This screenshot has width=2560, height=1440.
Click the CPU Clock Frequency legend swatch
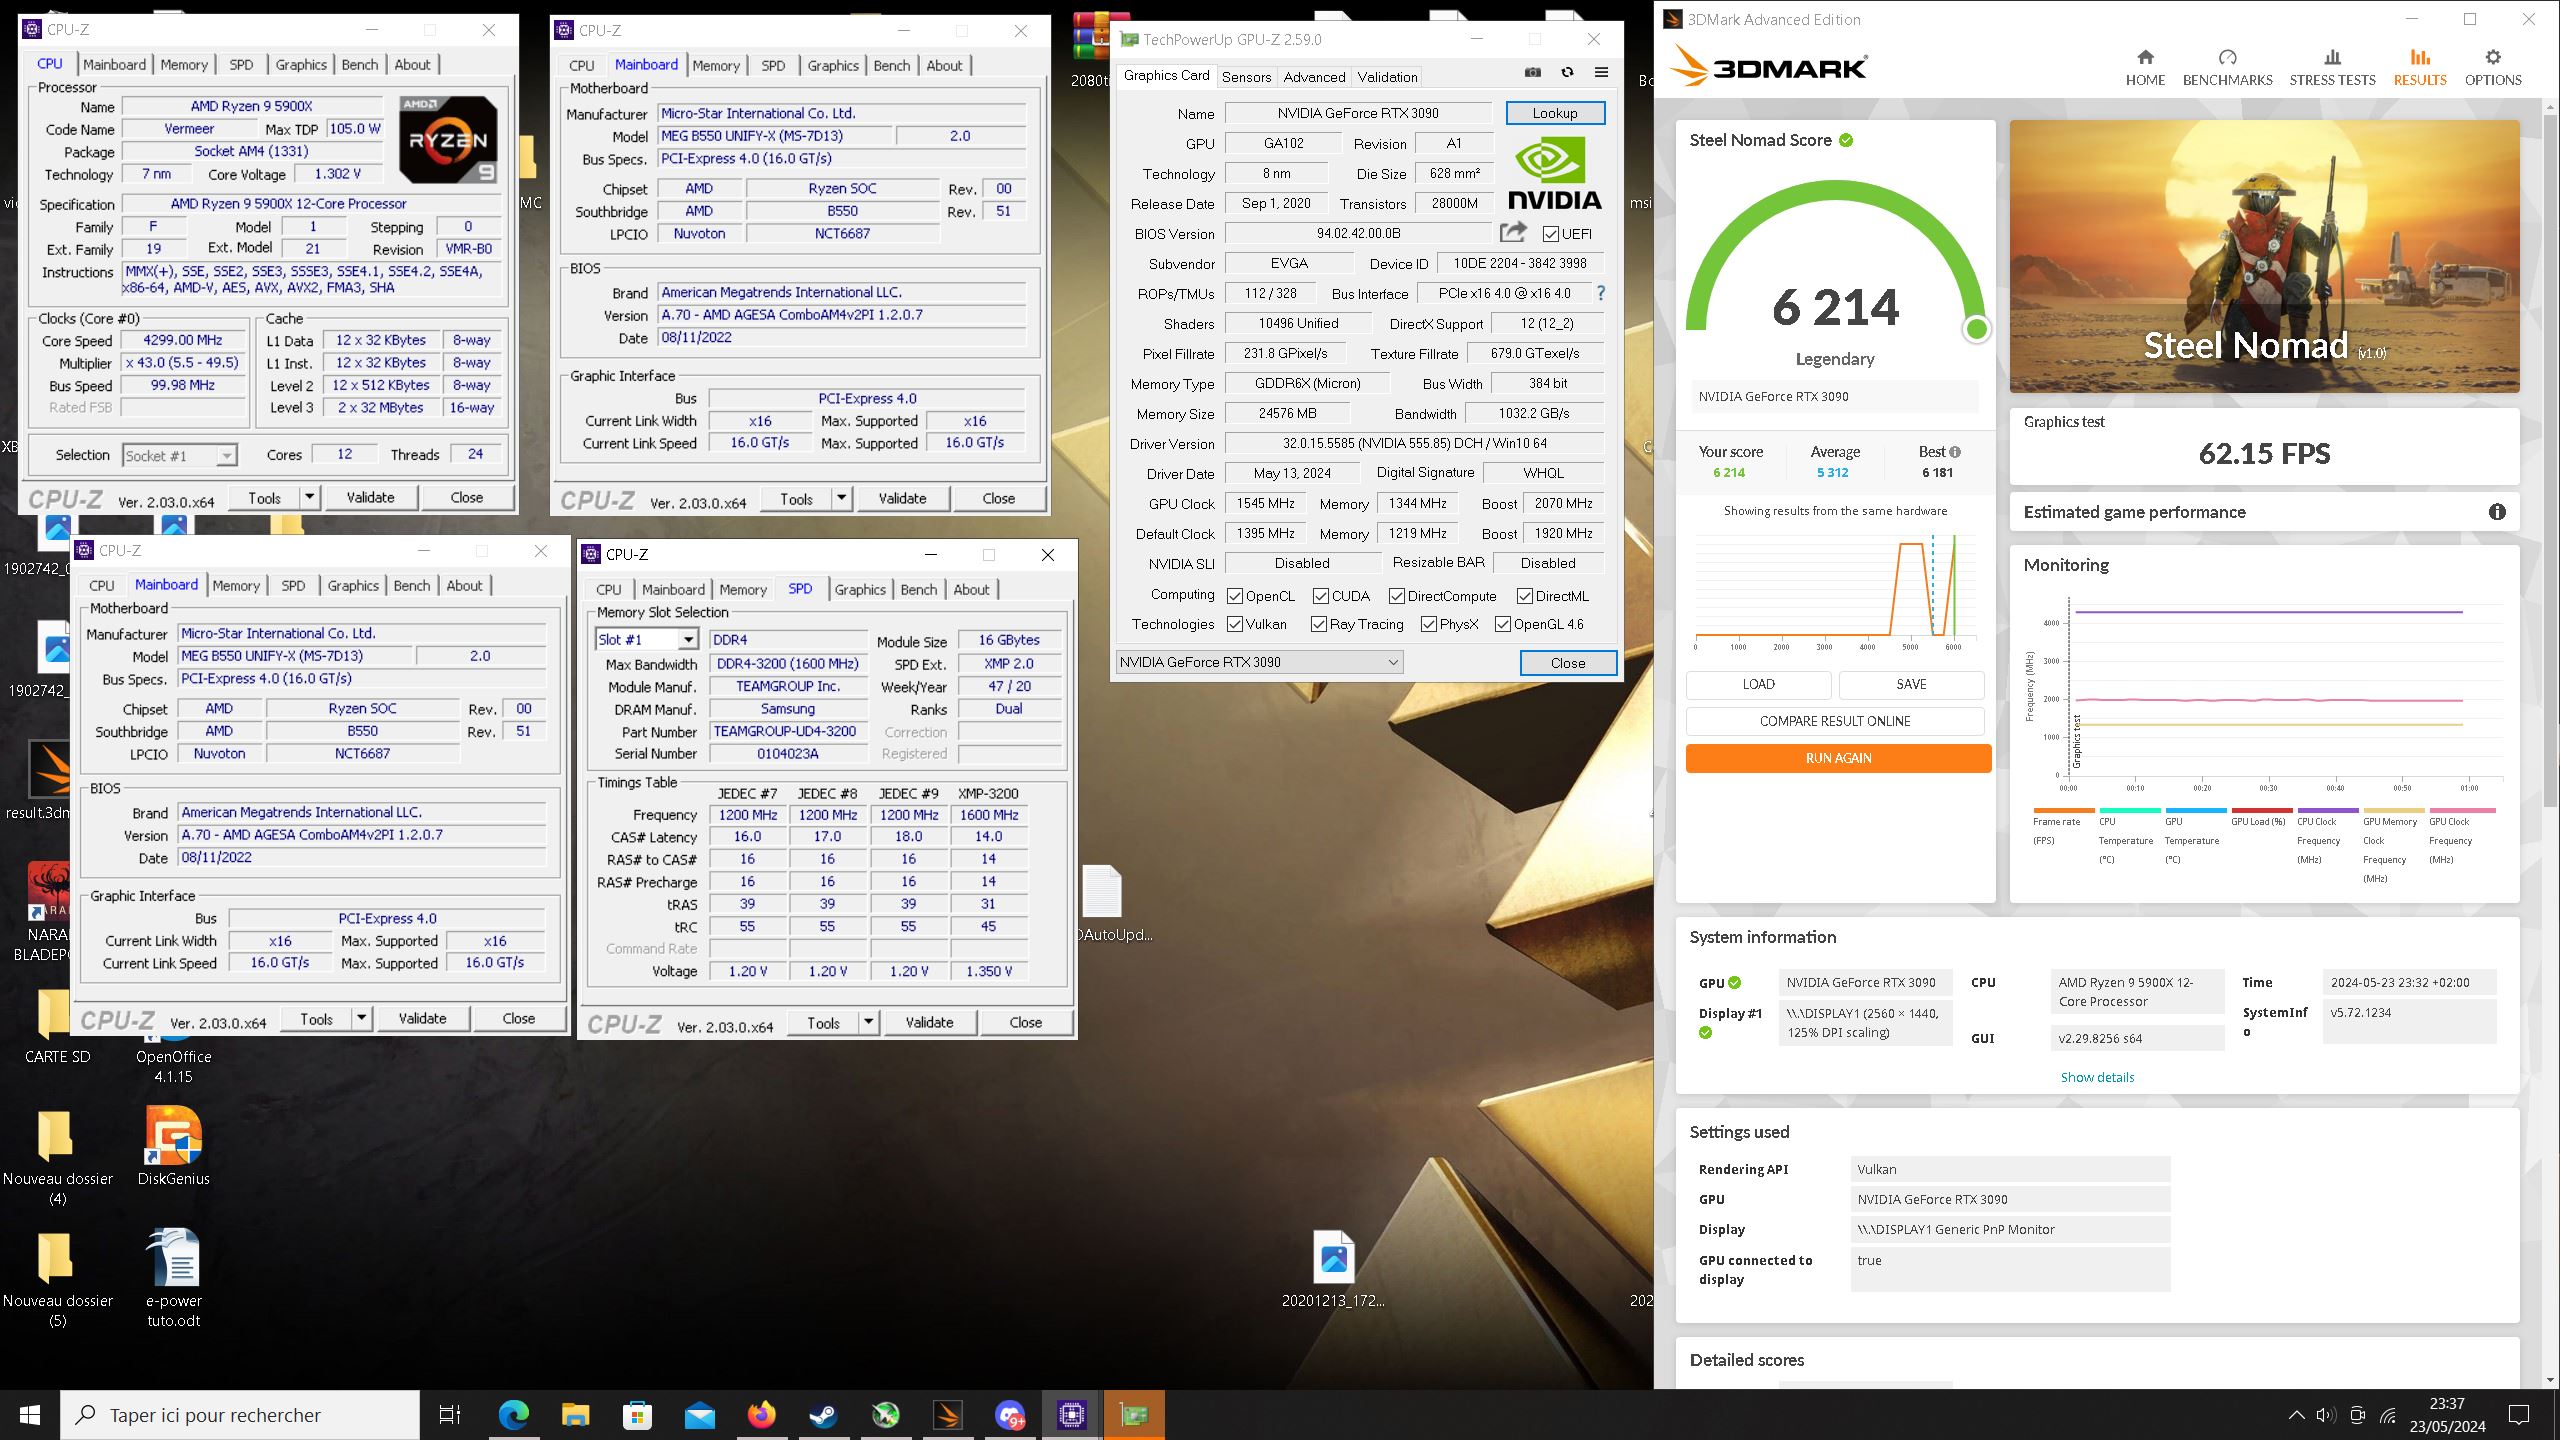click(x=2327, y=810)
